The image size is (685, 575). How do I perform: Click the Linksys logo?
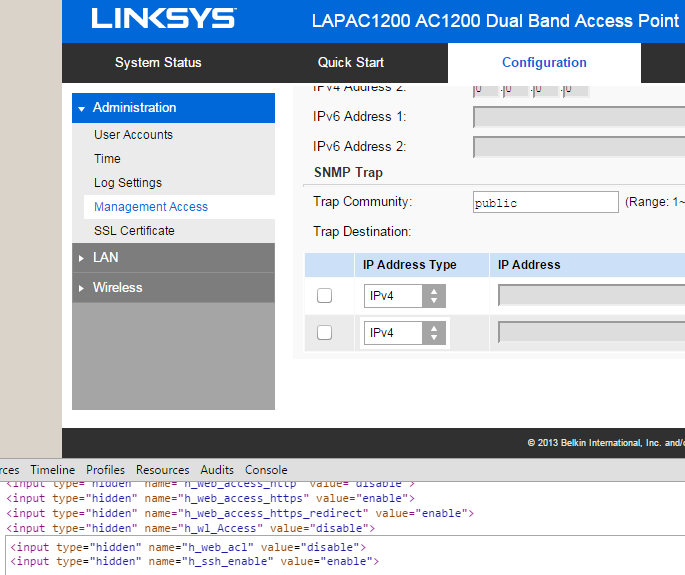(163, 19)
